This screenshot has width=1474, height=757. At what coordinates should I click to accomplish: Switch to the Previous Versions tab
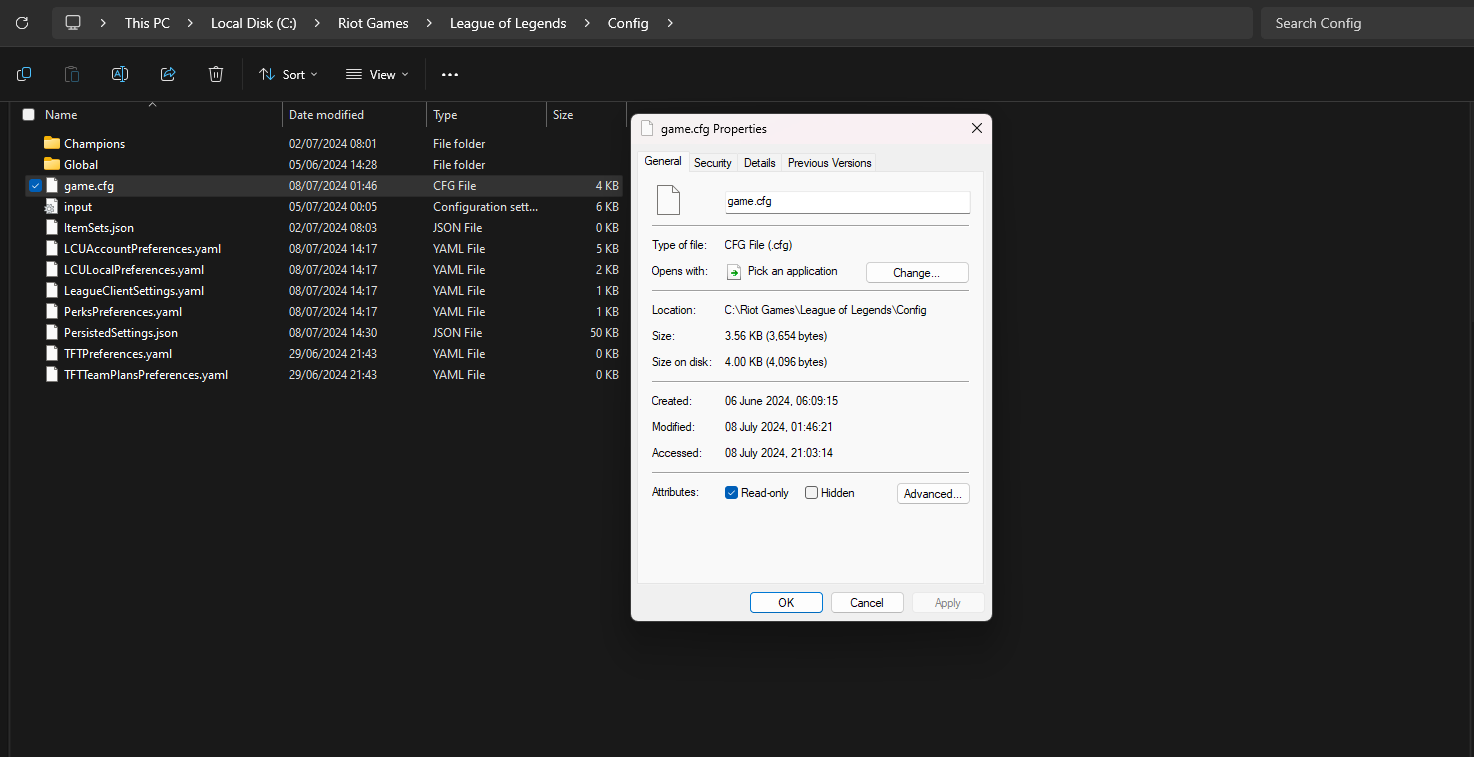[x=829, y=163]
